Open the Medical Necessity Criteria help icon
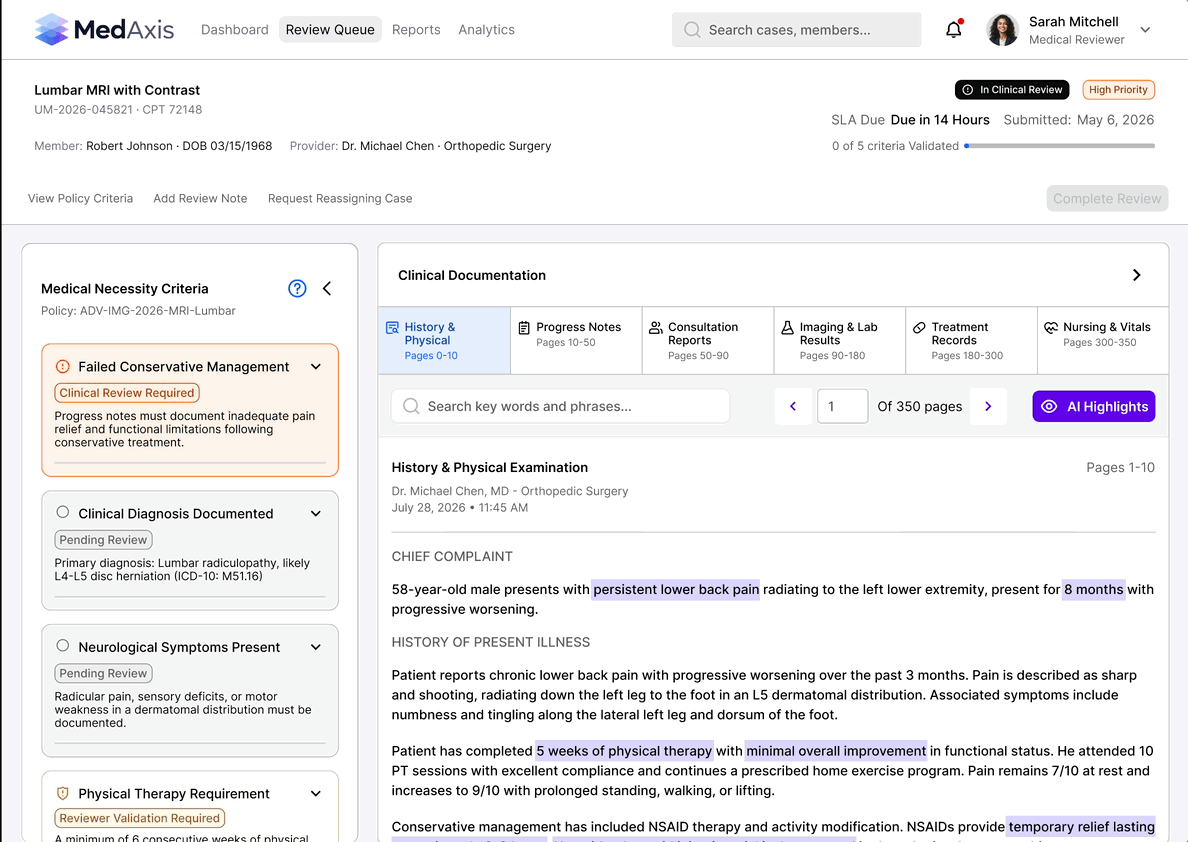 click(x=297, y=289)
